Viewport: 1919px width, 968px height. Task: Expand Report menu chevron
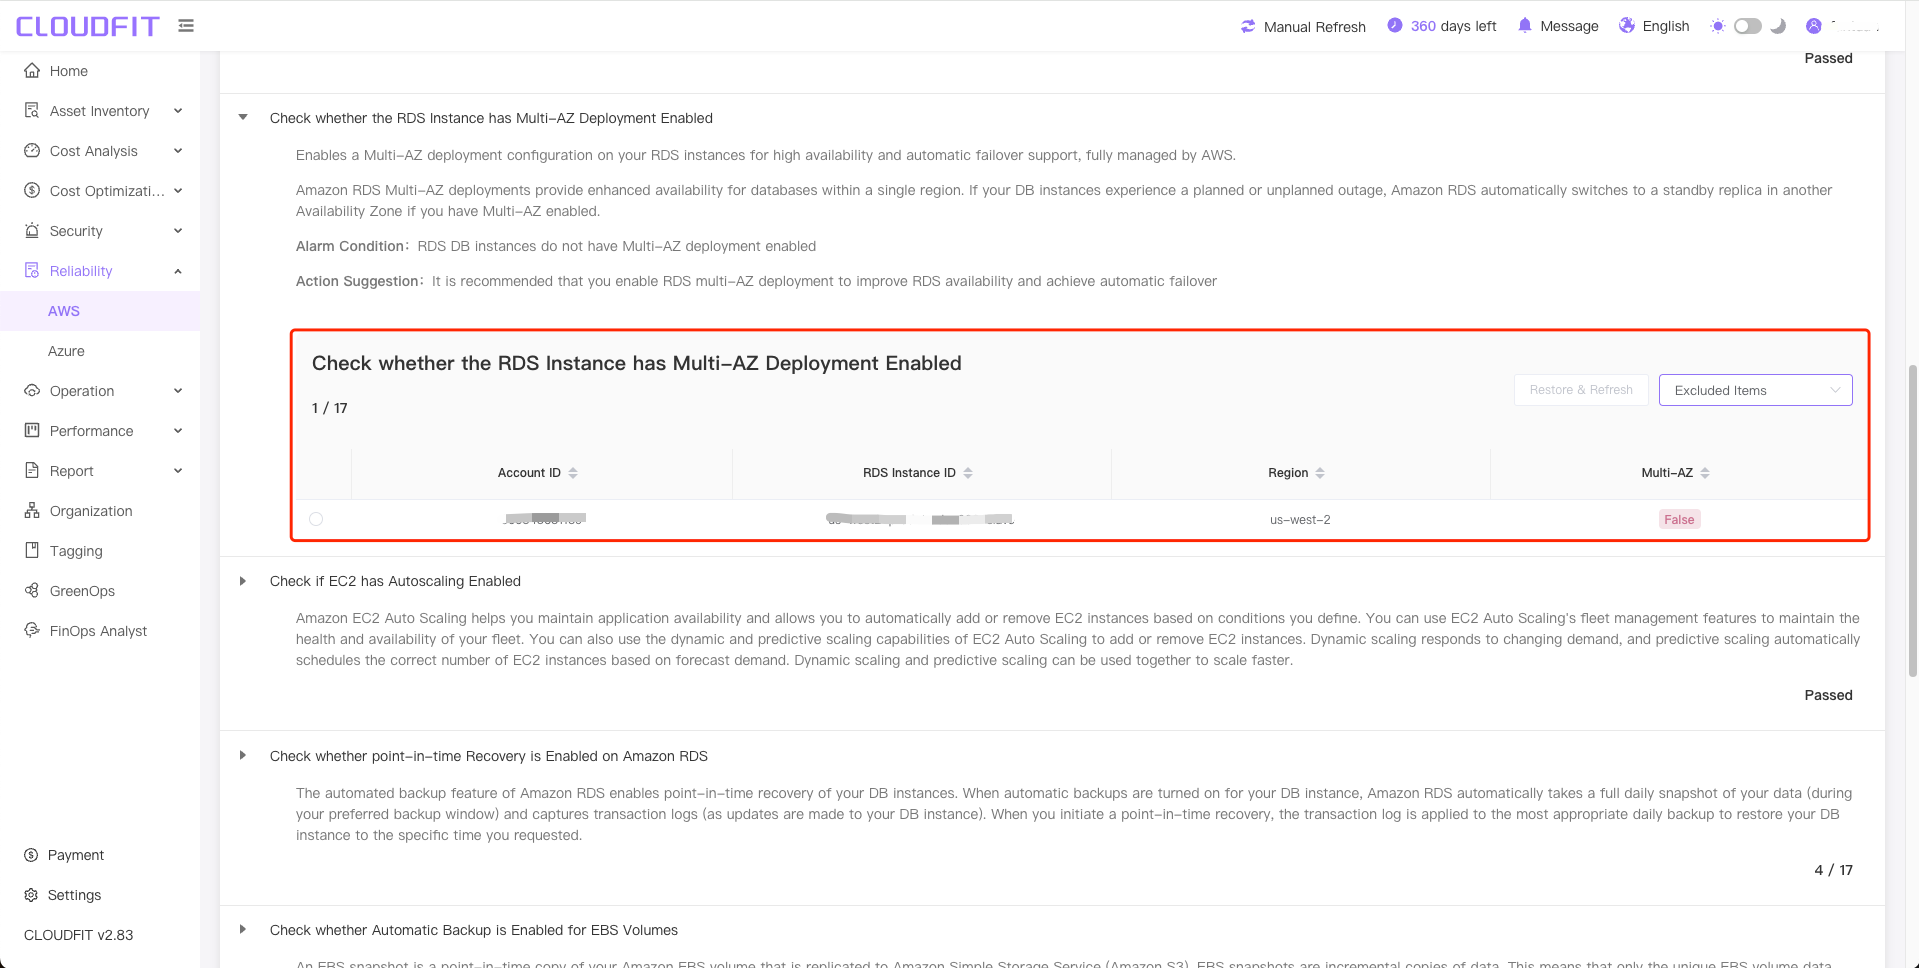178,471
